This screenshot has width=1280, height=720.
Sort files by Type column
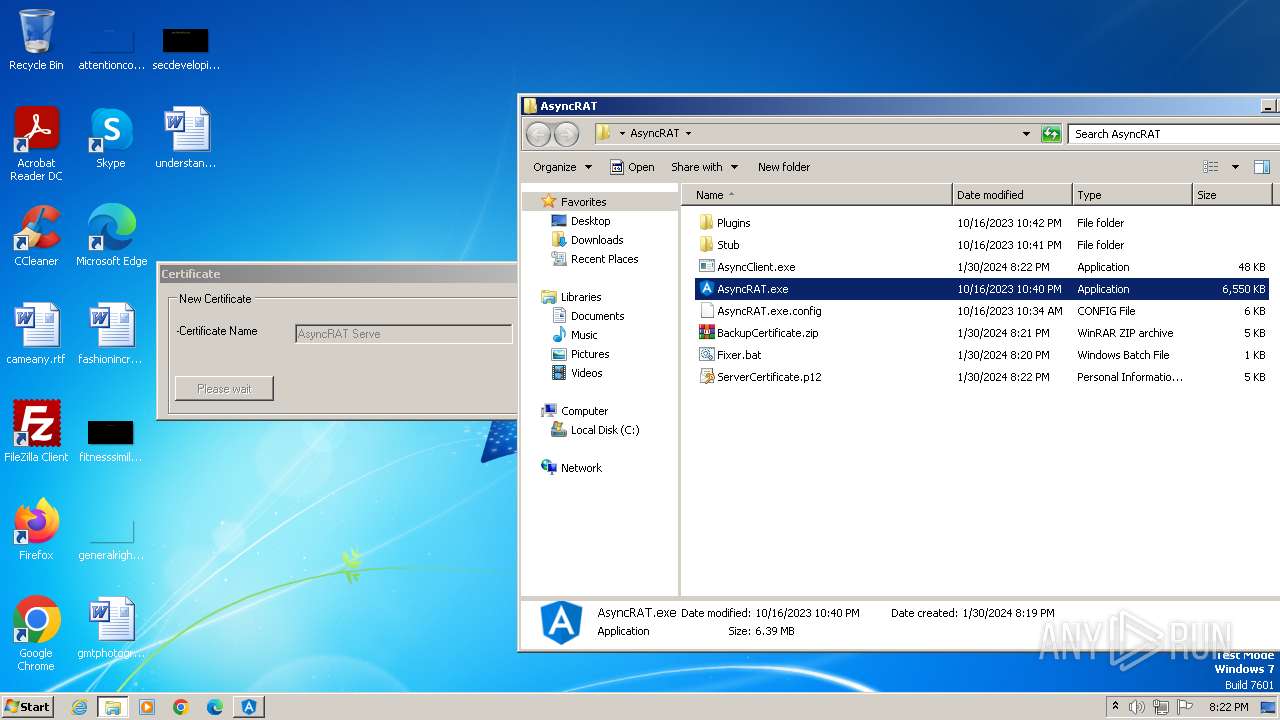click(x=1132, y=195)
